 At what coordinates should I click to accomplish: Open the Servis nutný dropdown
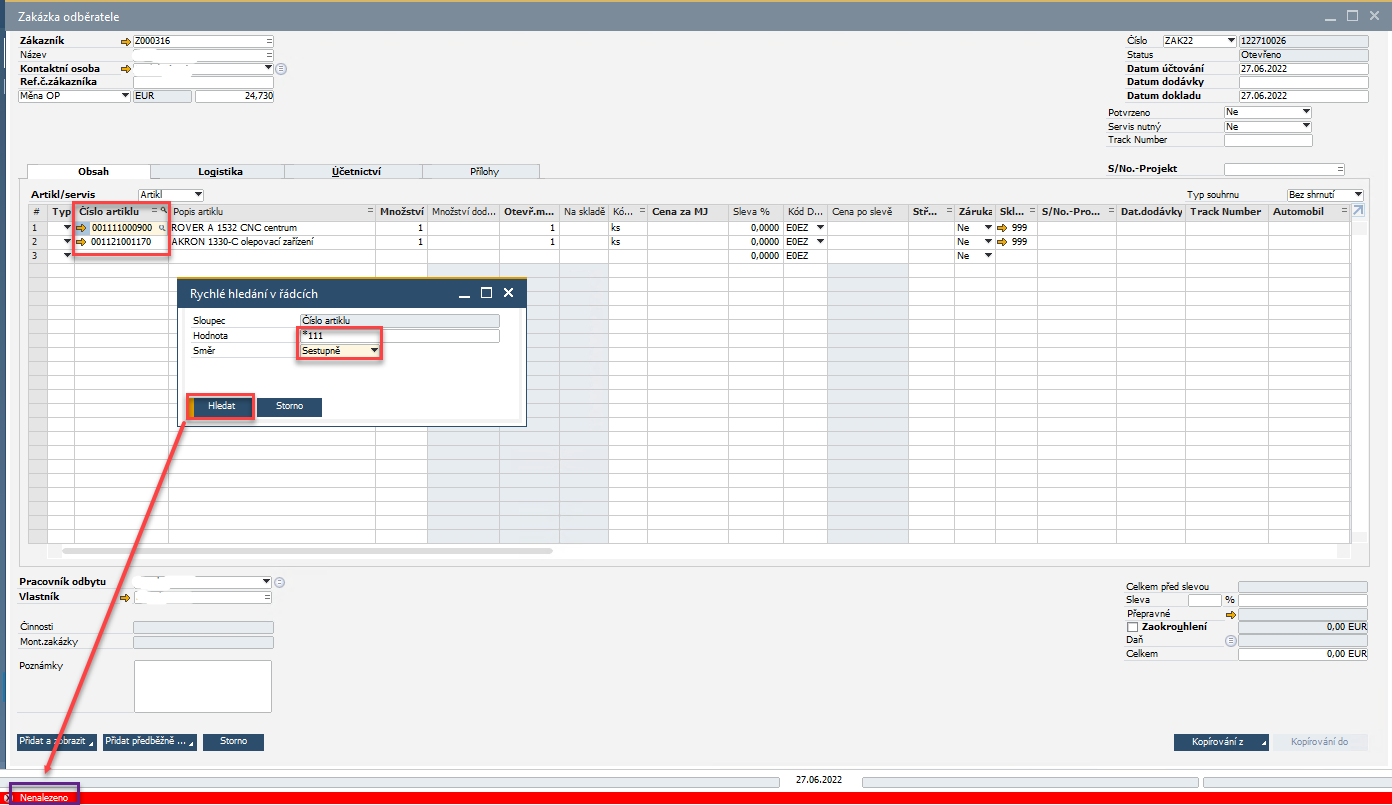1306,127
